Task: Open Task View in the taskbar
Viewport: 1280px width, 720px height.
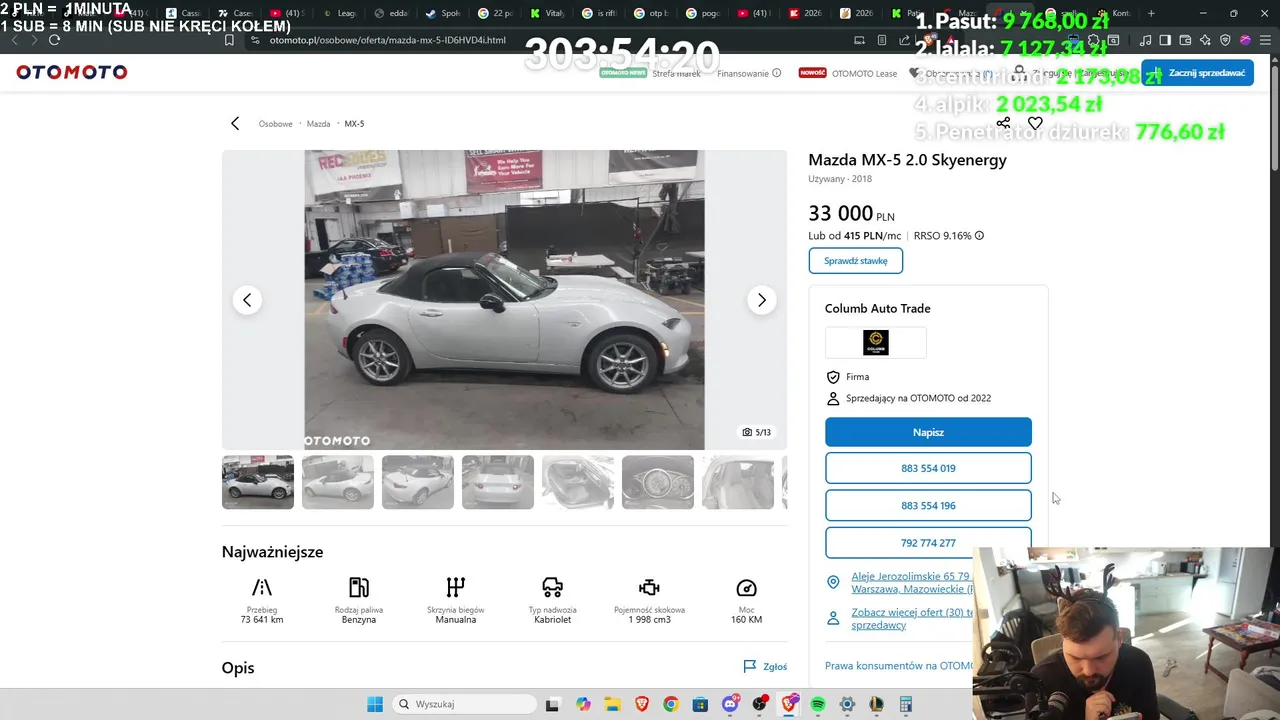Action: click(x=552, y=704)
